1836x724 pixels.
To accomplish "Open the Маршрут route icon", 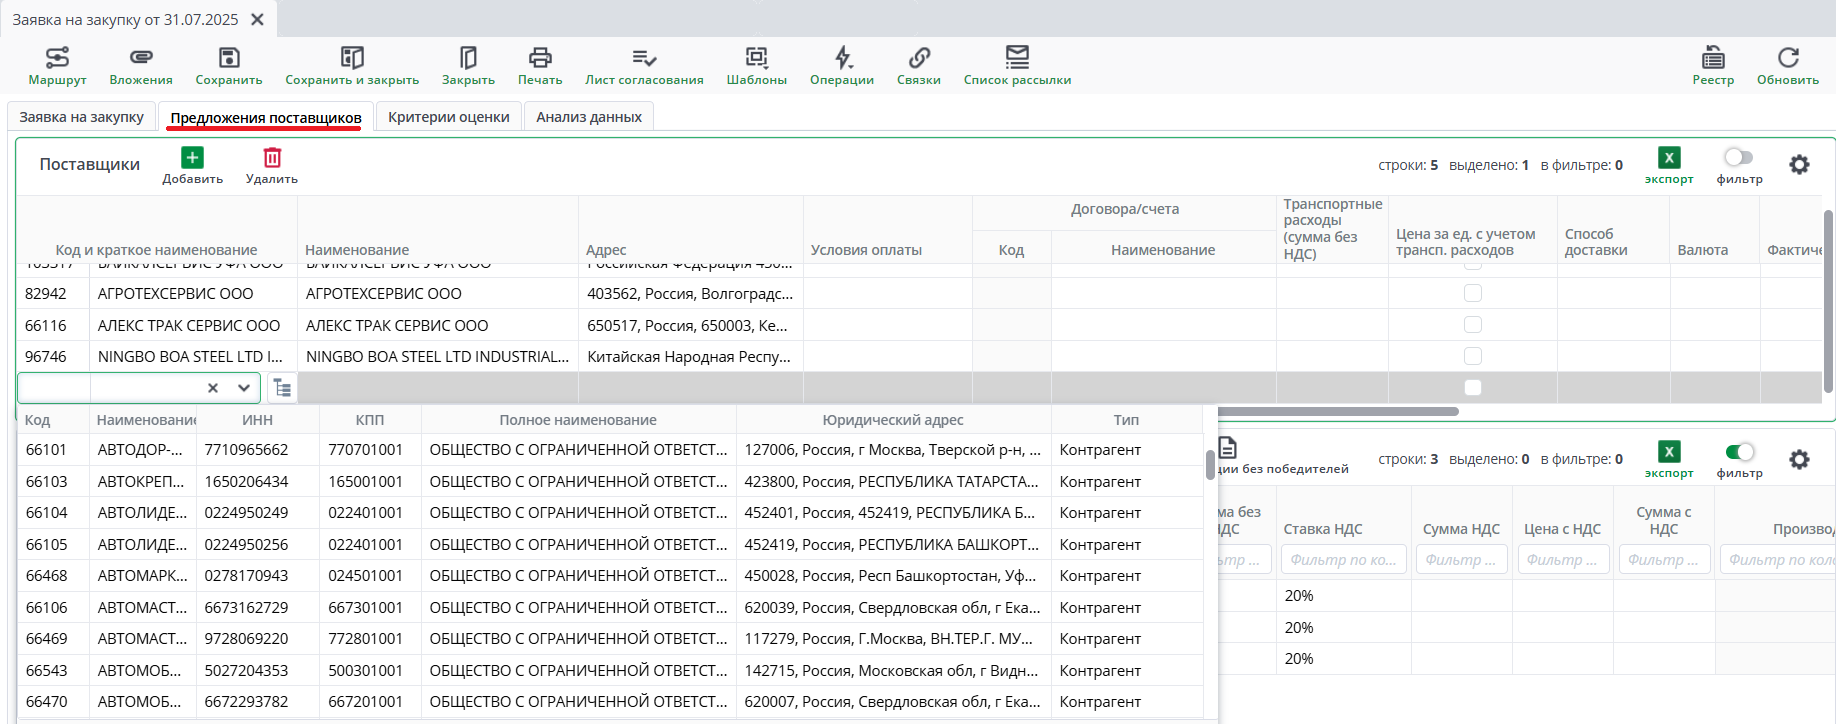I will [x=57, y=65].
